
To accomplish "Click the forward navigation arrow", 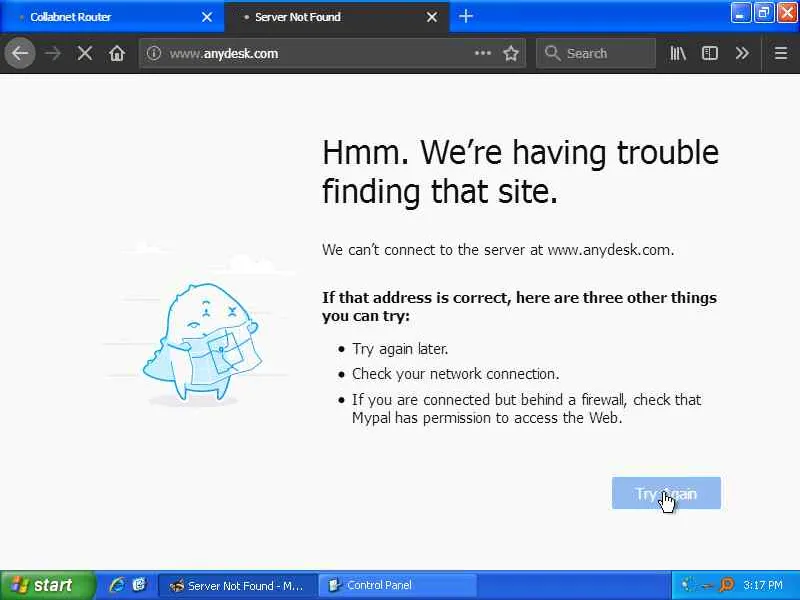I will click(53, 53).
